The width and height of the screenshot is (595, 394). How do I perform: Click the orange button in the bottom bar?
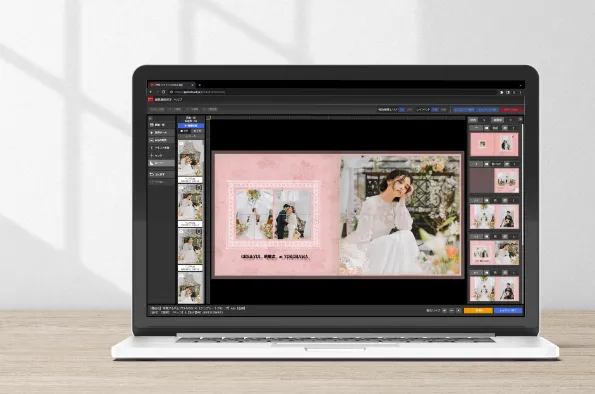(x=478, y=310)
